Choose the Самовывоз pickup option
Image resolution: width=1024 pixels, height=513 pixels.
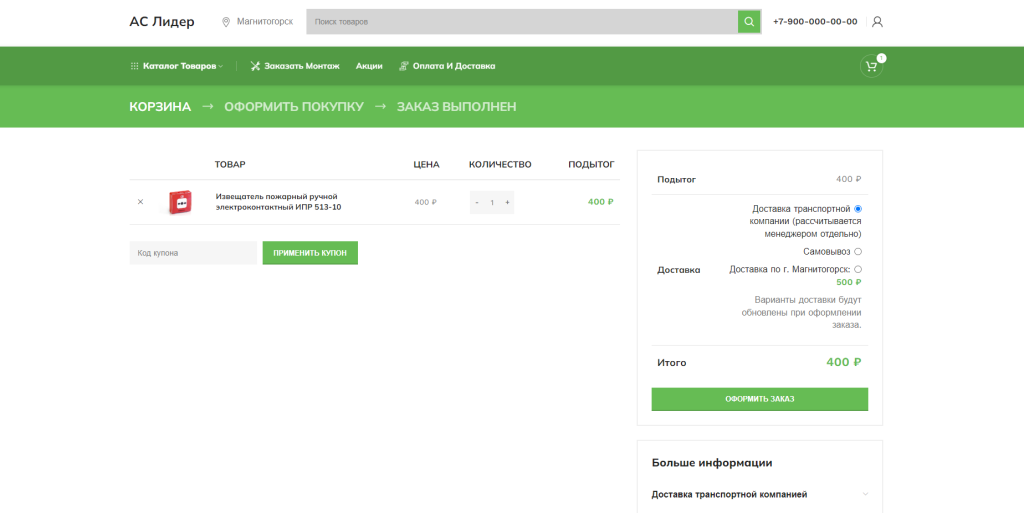[858, 251]
